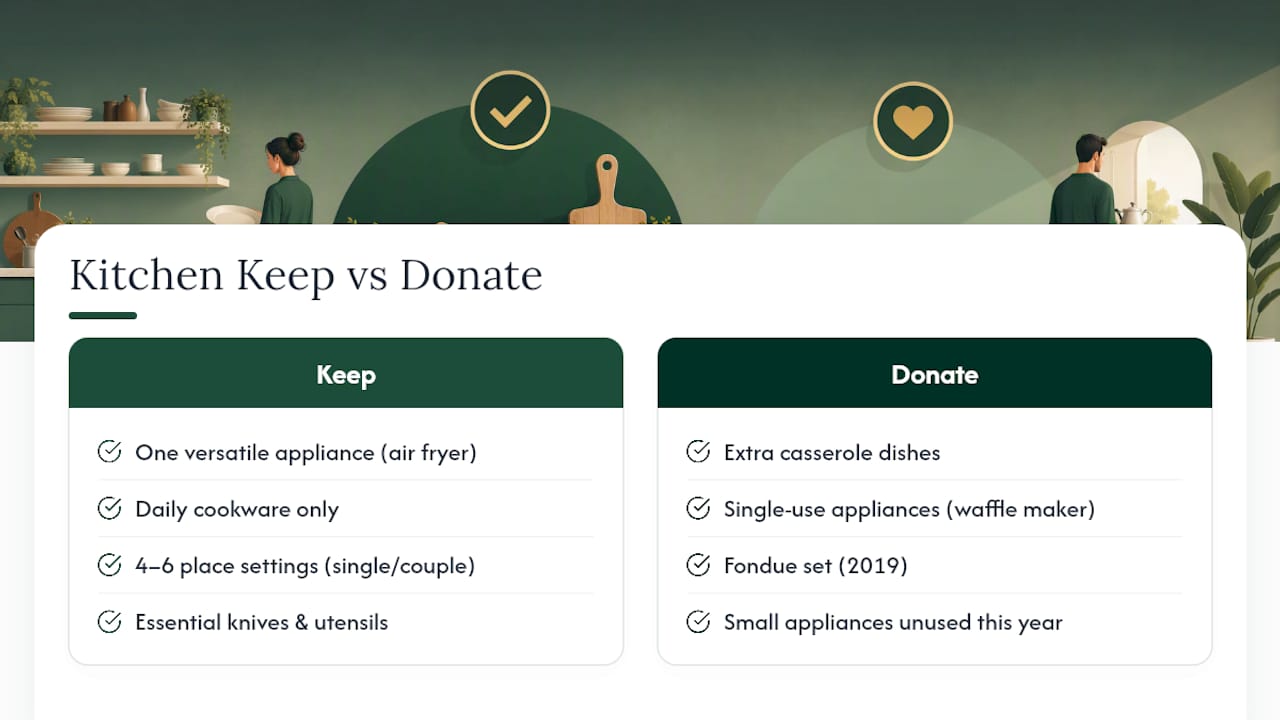Click the check icon beside air fryer item
This screenshot has width=1280, height=720.
pos(109,452)
